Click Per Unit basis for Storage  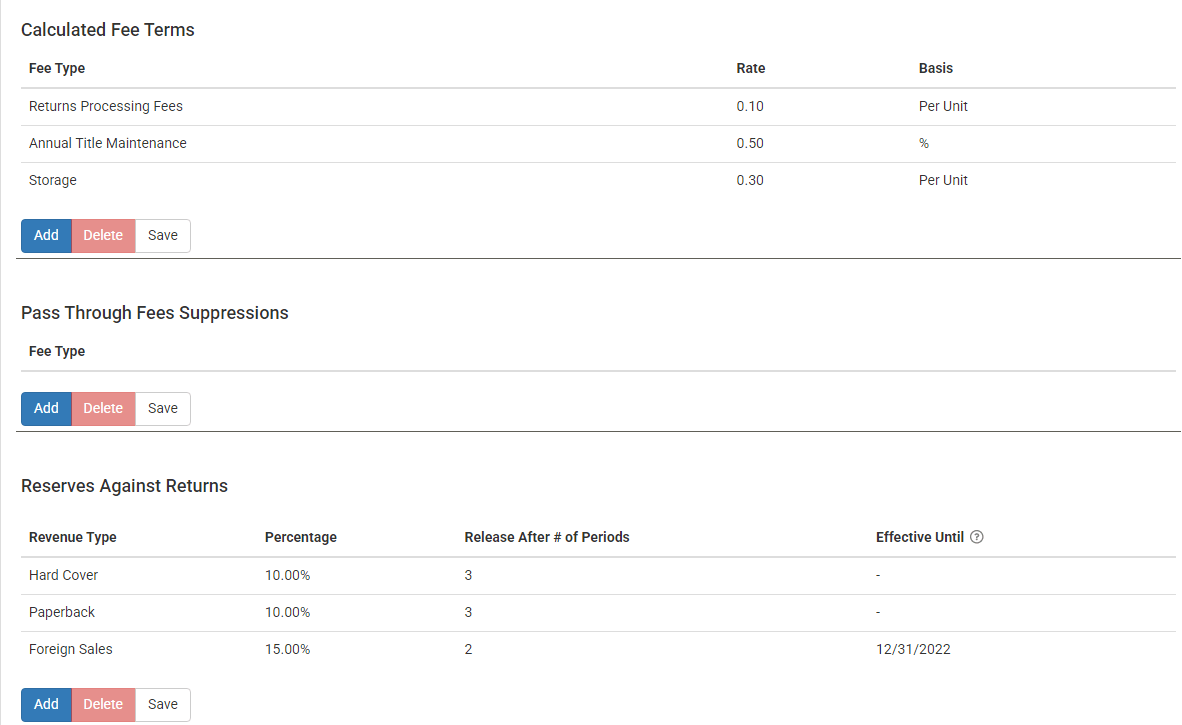coord(943,181)
